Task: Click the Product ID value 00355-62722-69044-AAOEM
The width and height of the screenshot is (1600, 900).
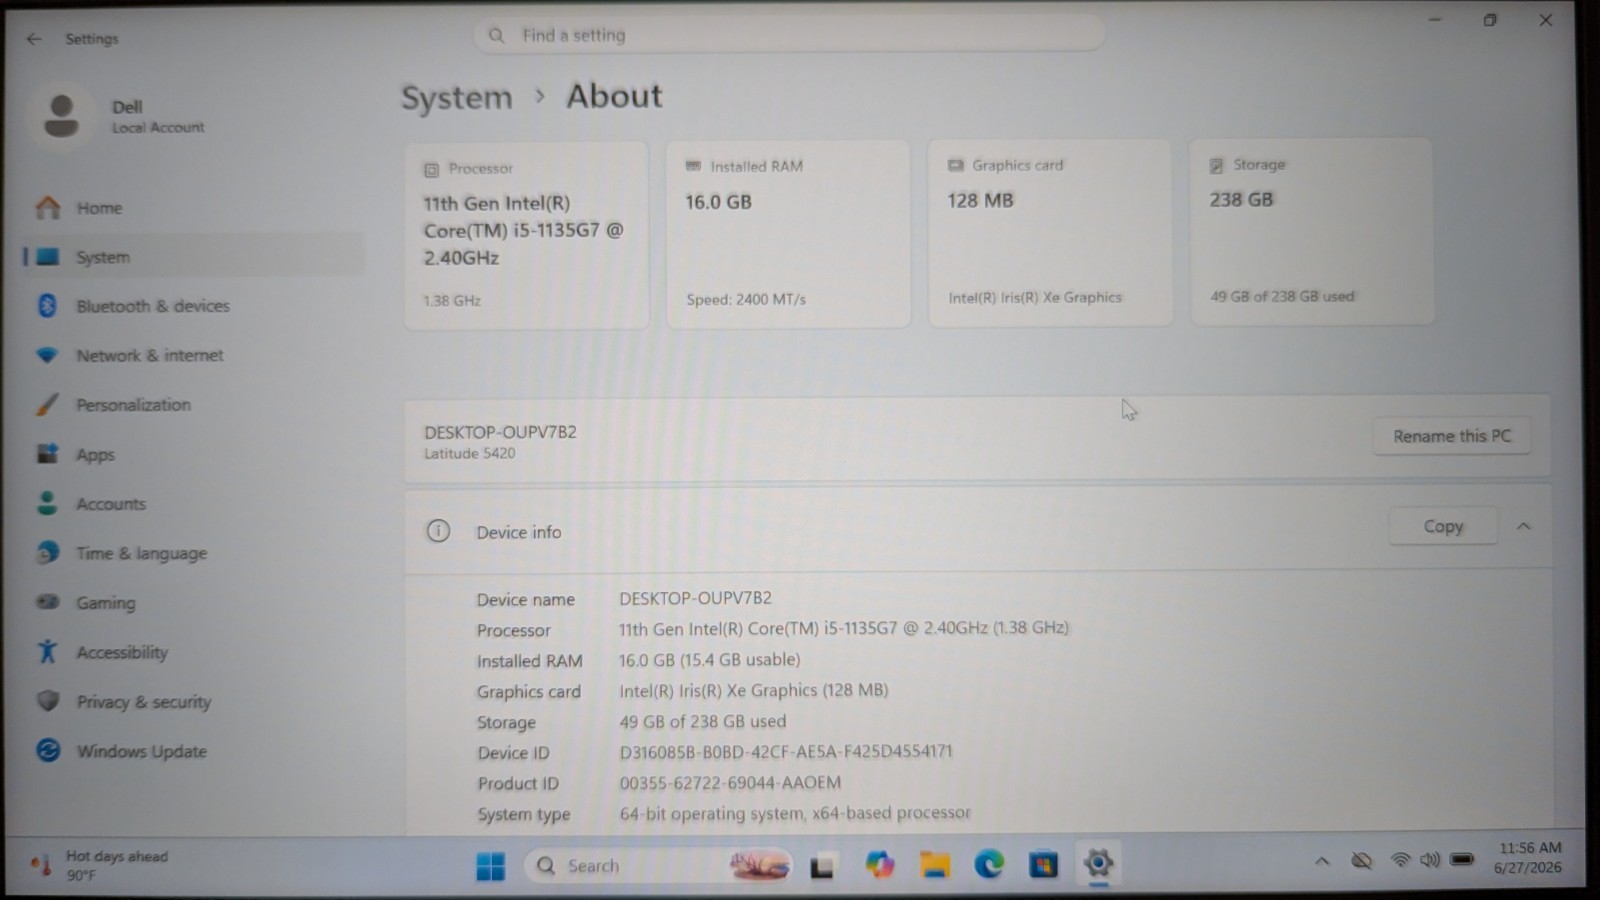Action: point(730,782)
